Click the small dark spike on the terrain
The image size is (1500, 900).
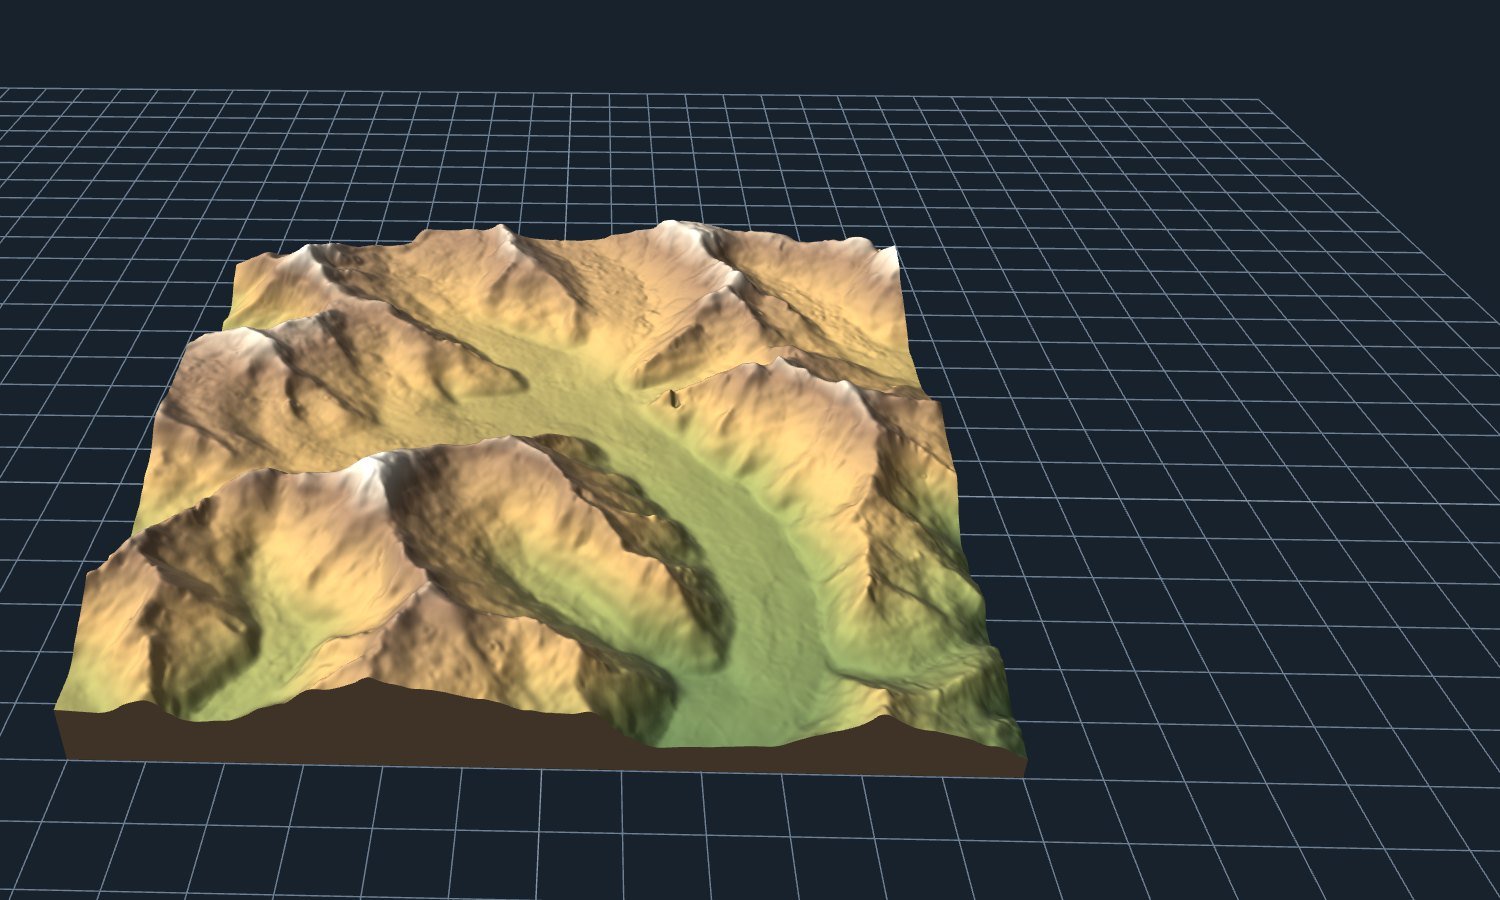[x=675, y=400]
